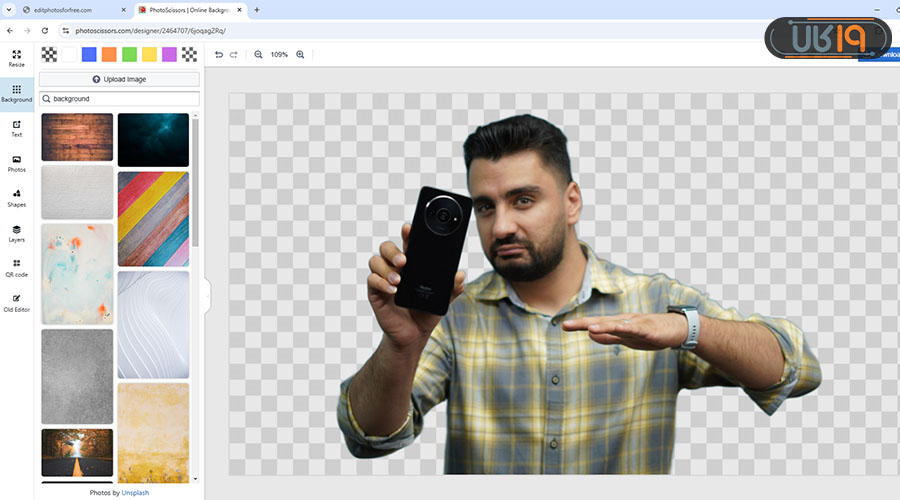
Task: Open the Layers panel
Action: (x=16, y=233)
